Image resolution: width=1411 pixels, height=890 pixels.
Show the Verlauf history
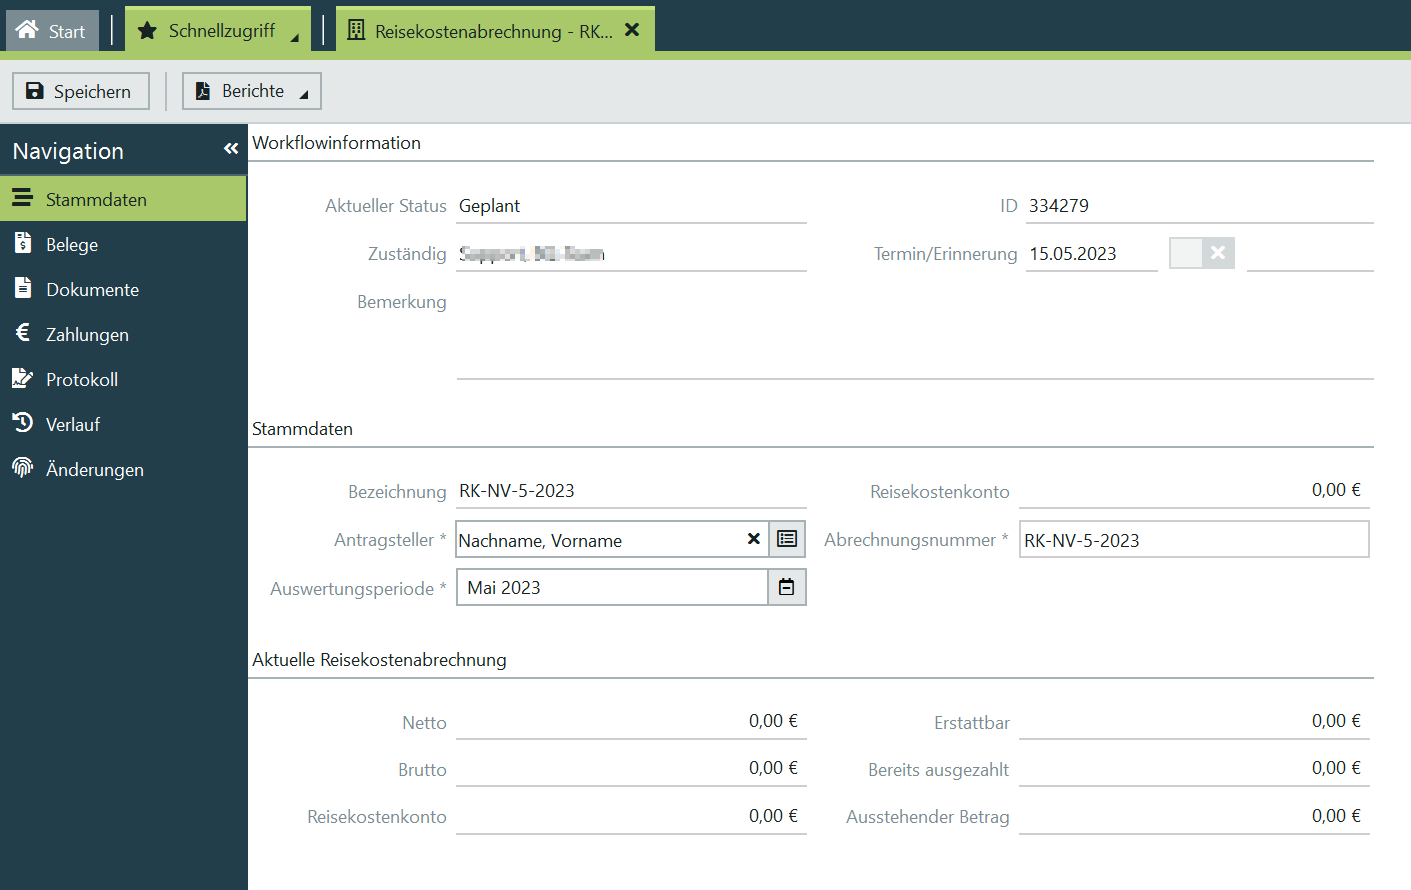coord(73,425)
